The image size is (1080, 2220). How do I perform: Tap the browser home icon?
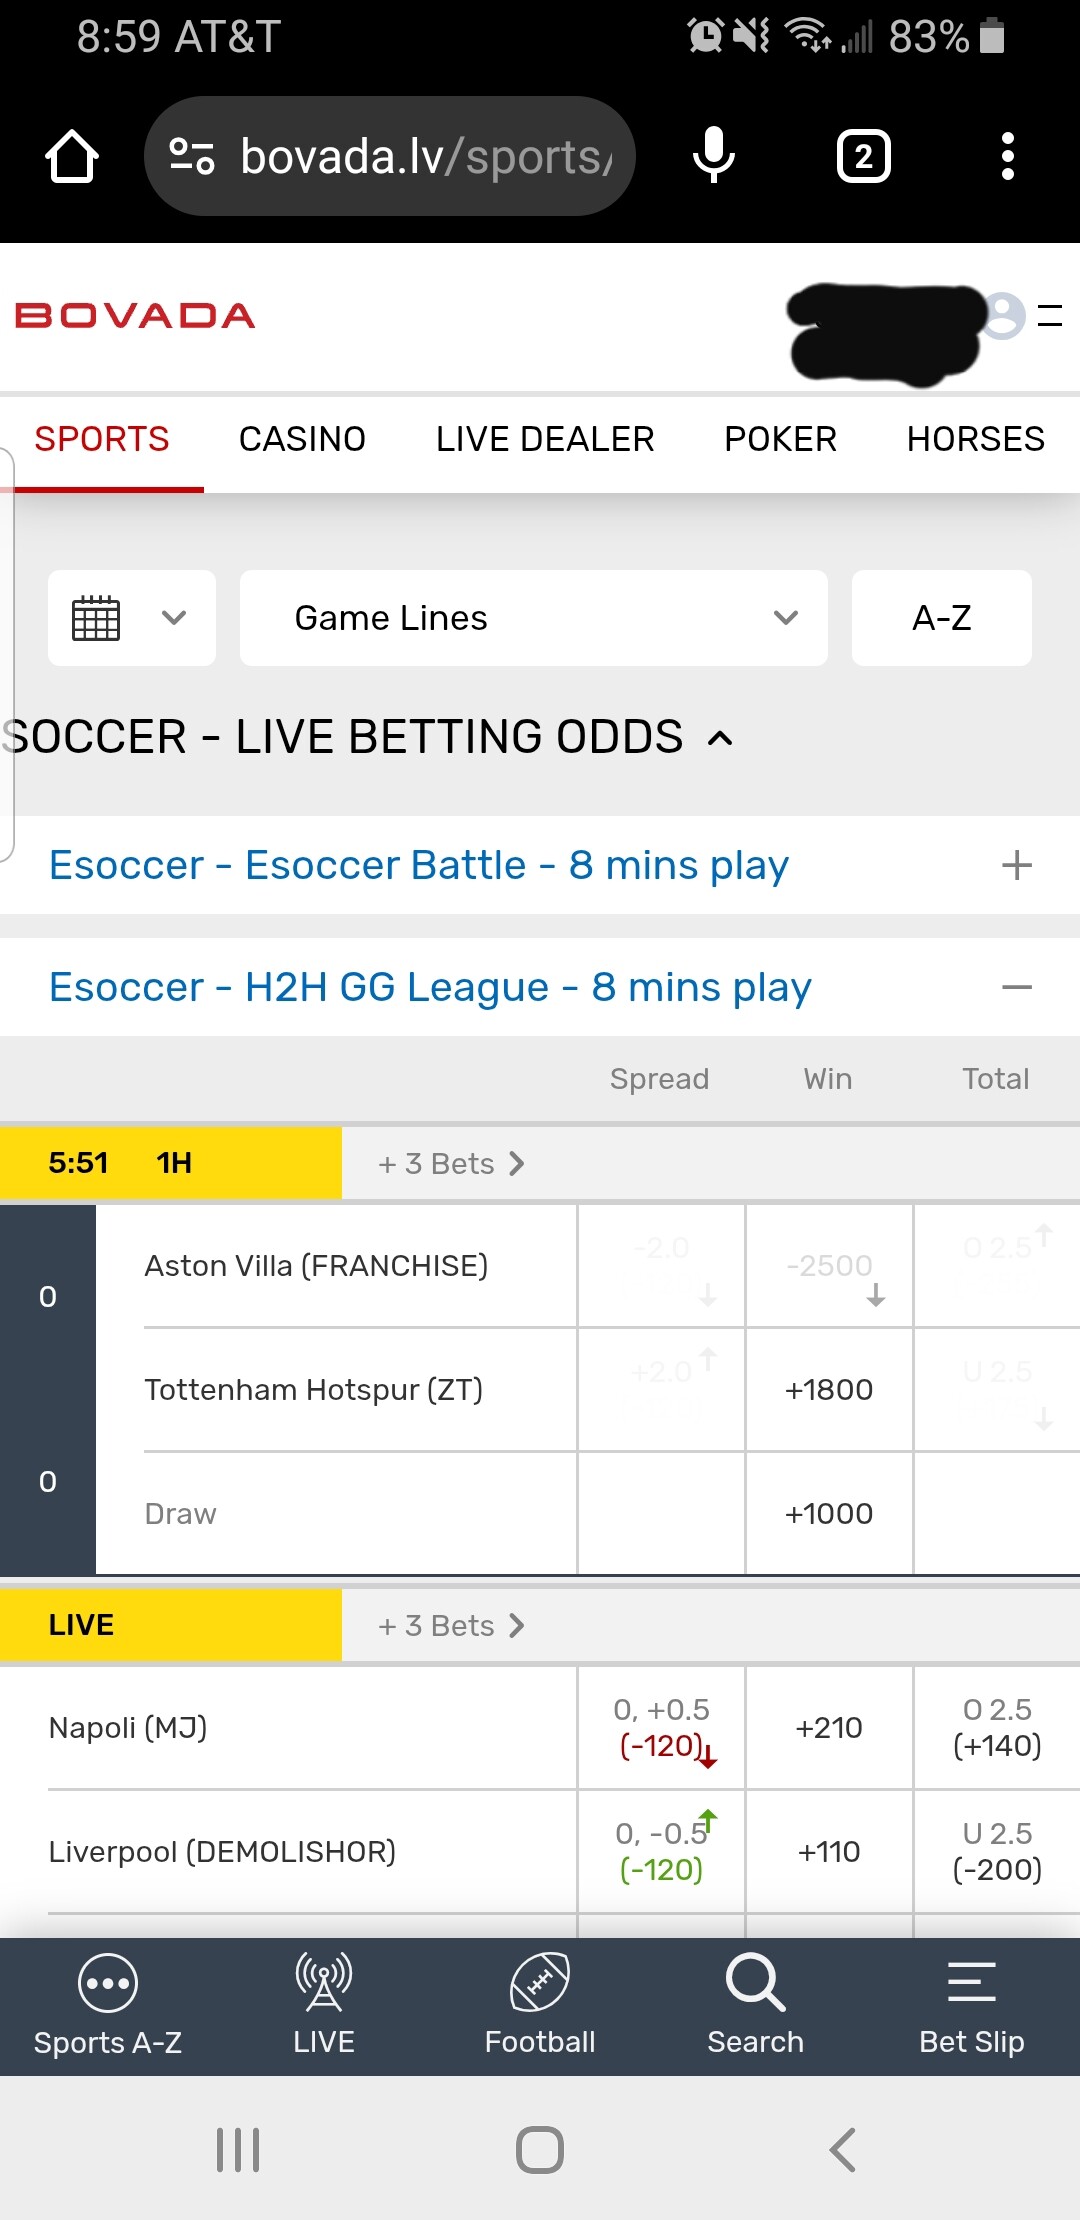72,157
